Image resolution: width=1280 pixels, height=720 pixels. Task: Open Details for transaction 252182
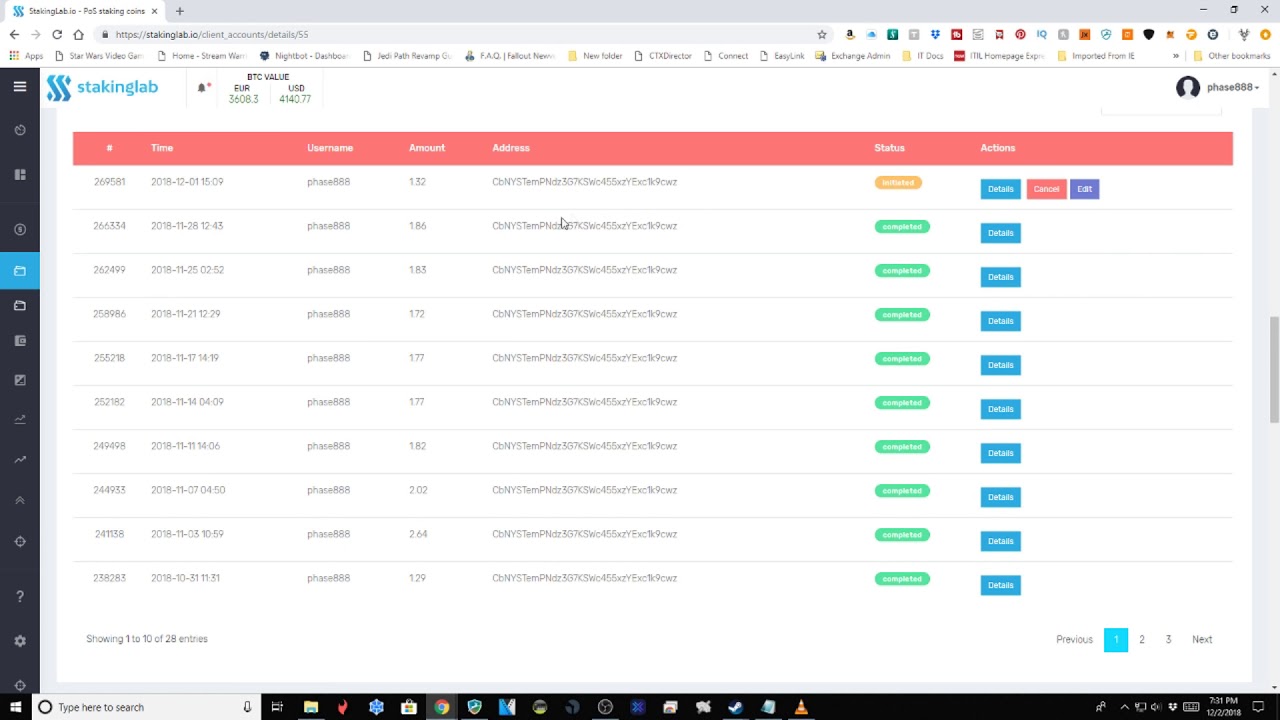tap(1000, 409)
